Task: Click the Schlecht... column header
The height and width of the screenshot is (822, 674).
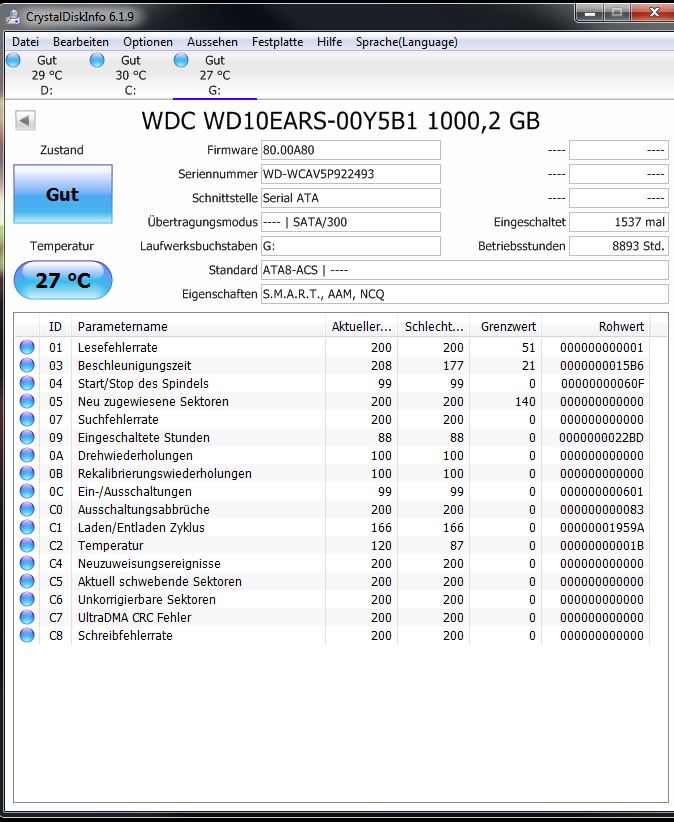Action: tap(433, 326)
